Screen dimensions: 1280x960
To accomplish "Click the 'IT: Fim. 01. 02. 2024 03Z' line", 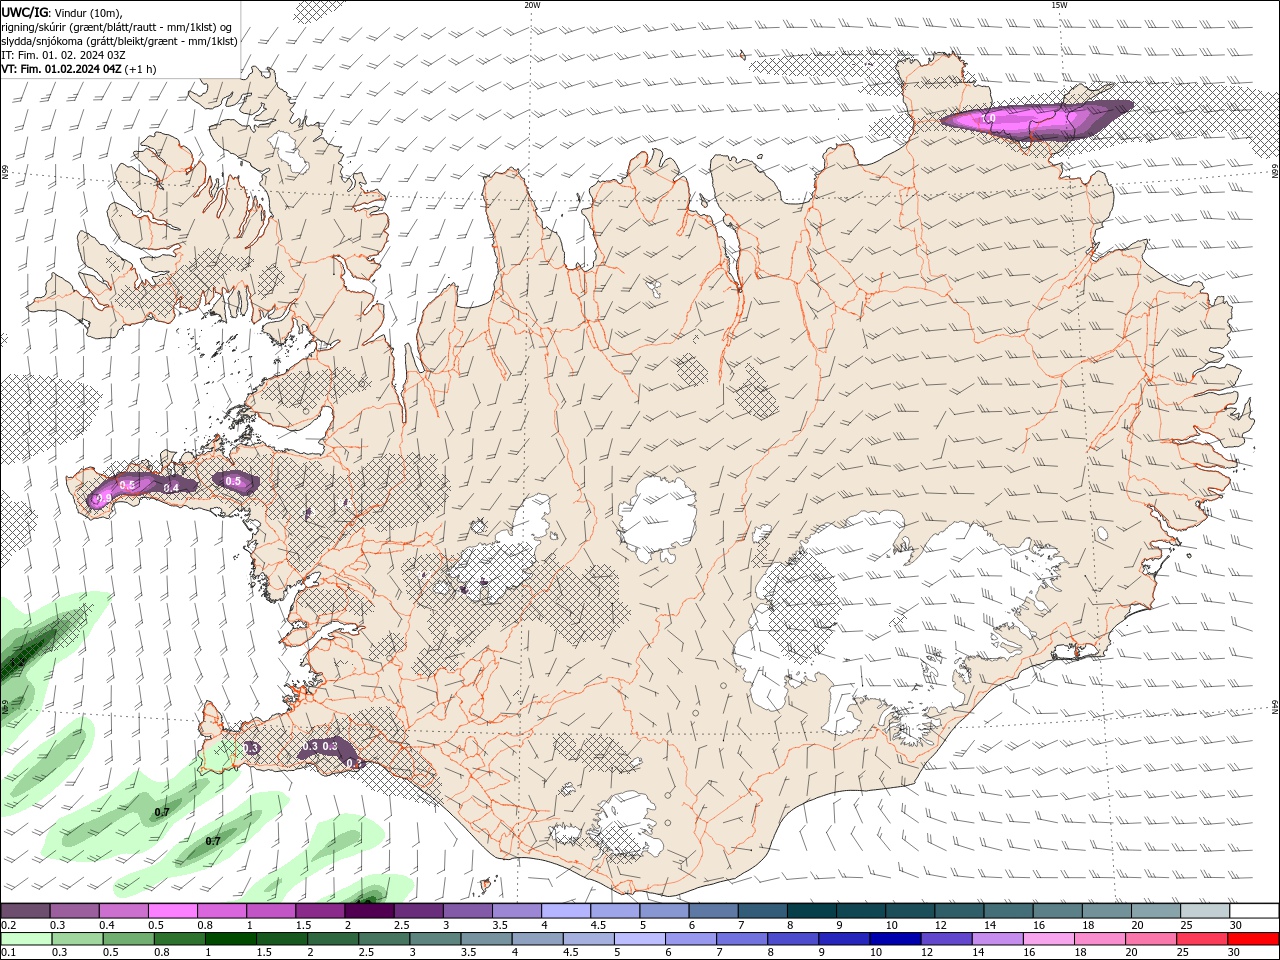I will tap(63, 55).
